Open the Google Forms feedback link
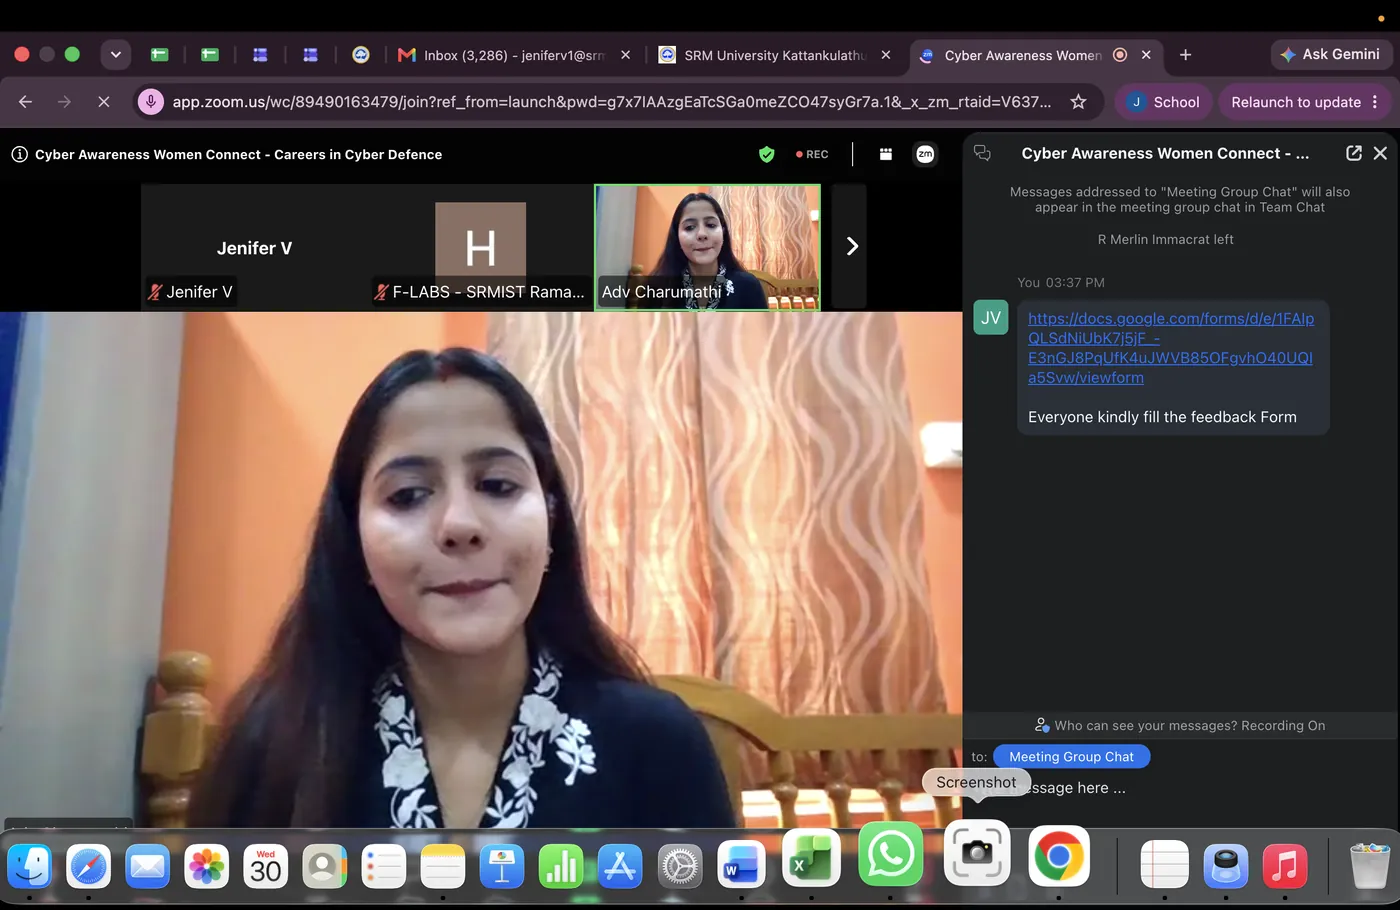 pyautogui.click(x=1171, y=348)
